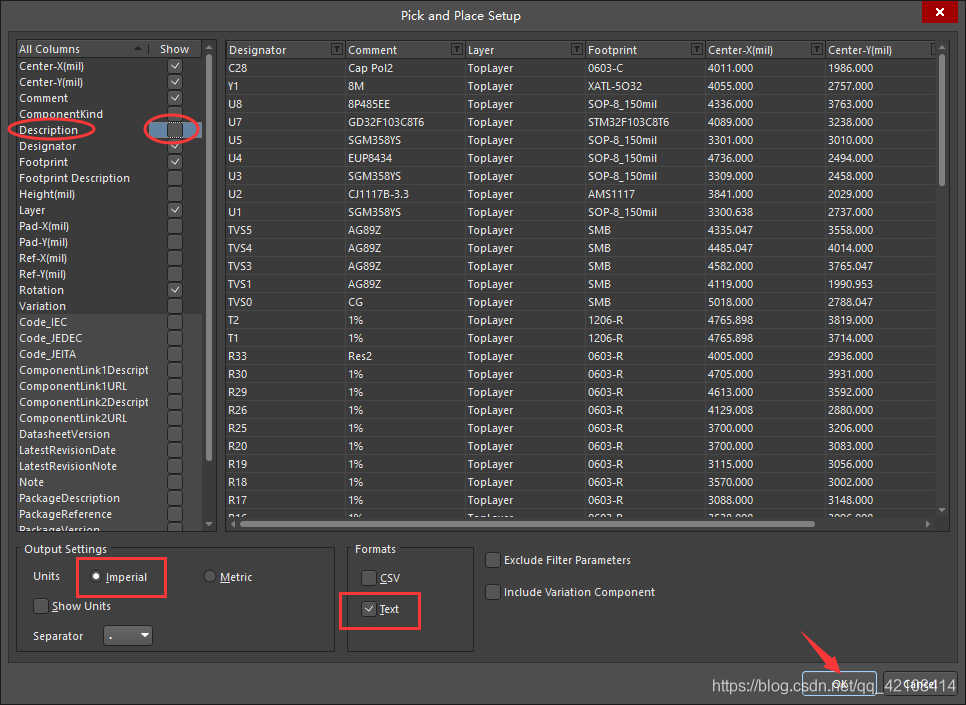Open the Designator column filter icon
966x705 pixels.
(x=337, y=49)
